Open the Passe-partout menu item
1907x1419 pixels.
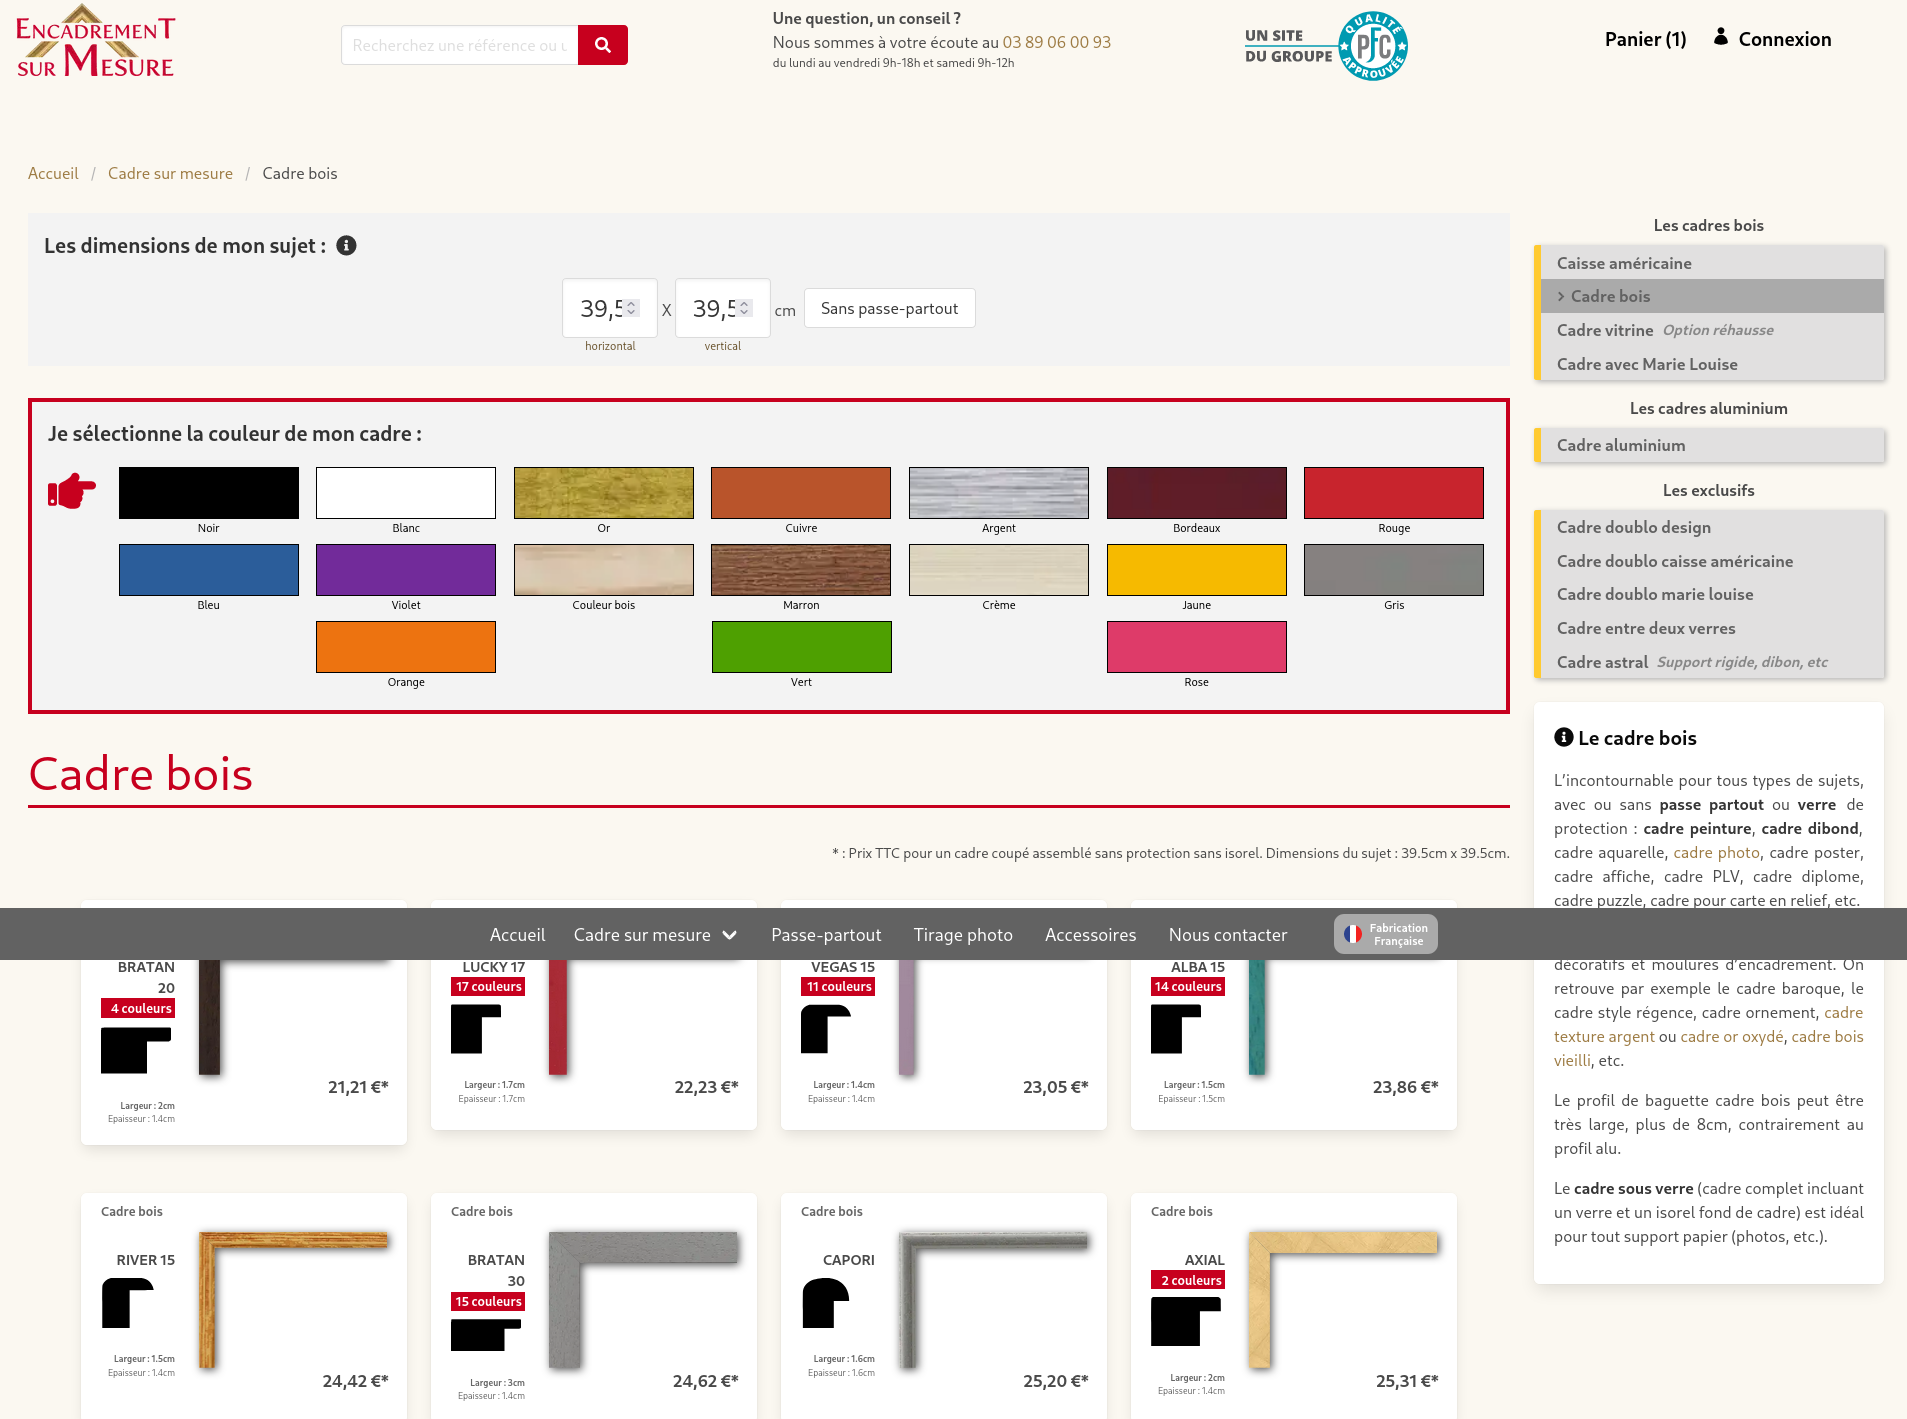826,934
